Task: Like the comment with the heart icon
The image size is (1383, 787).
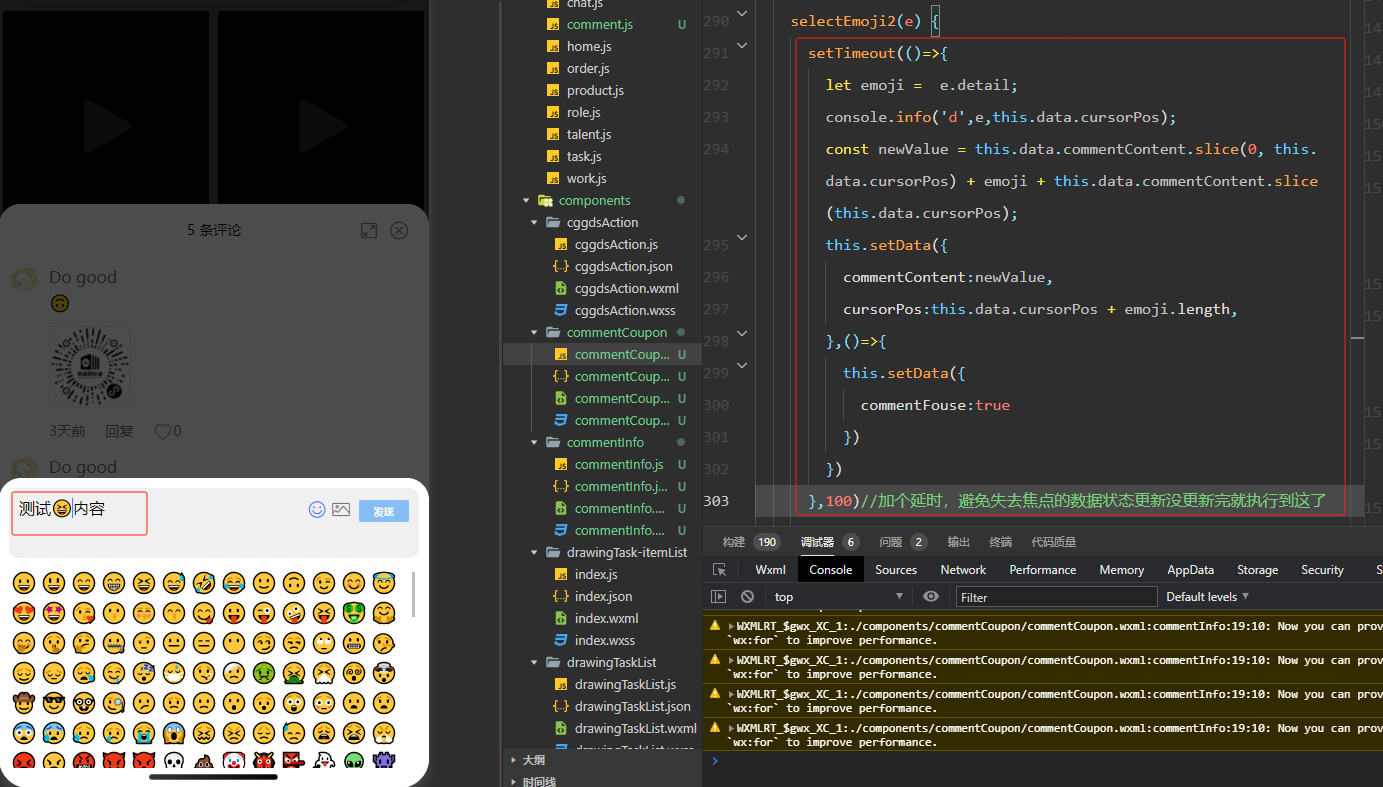Action: click(163, 431)
